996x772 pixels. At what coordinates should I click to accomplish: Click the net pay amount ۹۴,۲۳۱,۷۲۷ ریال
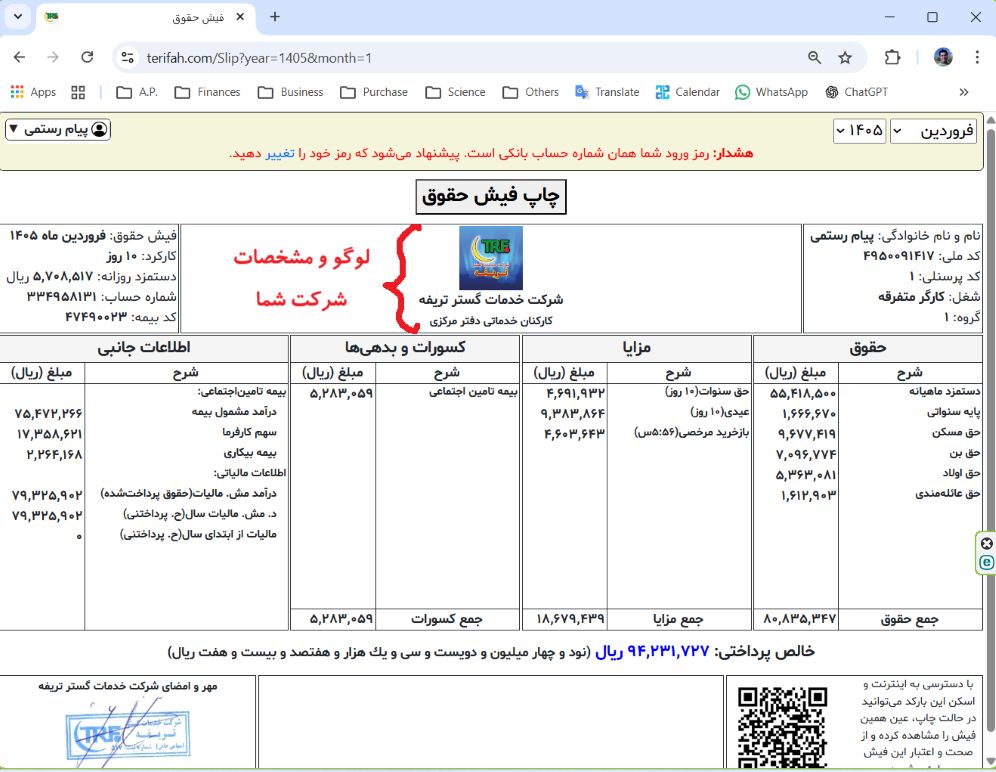pyautogui.click(x=652, y=651)
